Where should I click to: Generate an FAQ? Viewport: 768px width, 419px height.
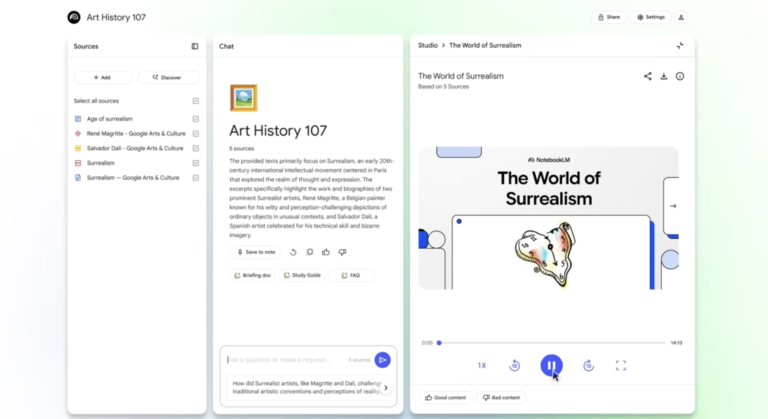click(351, 275)
